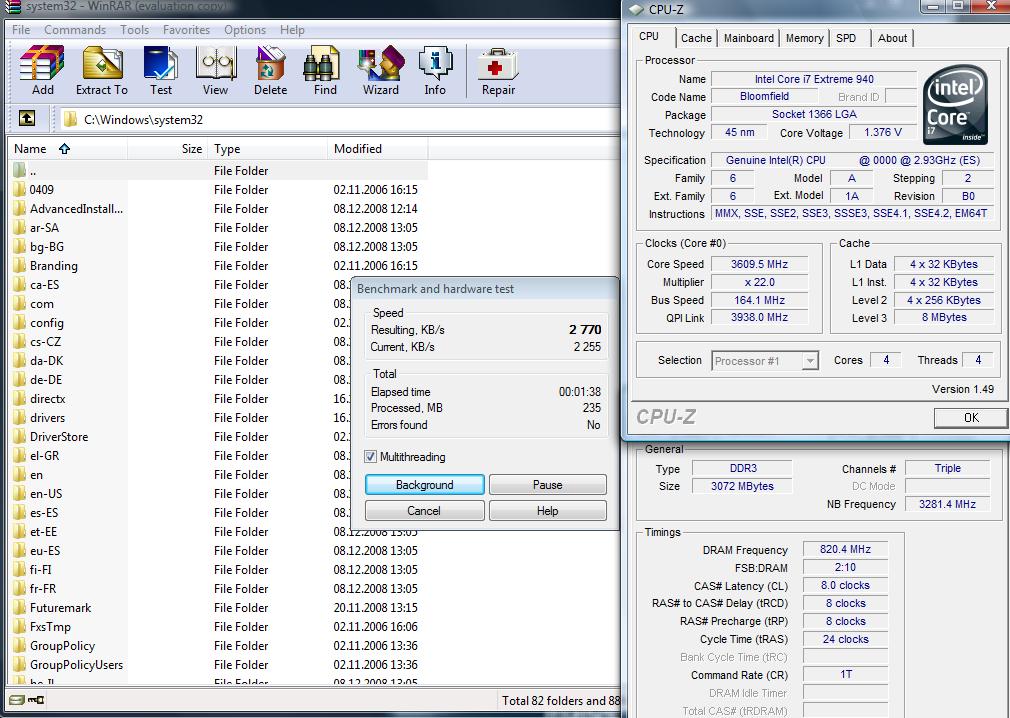Open the Processor #1 selection dropdown
This screenshot has width=1010, height=718.
pos(765,361)
